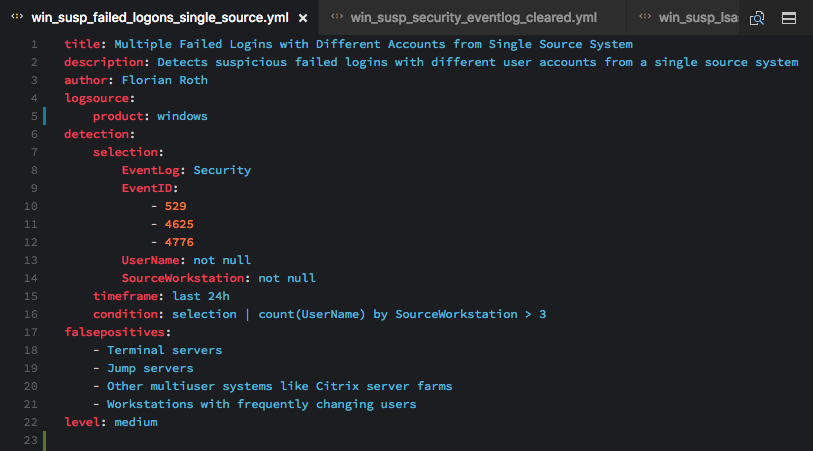Image resolution: width=813 pixels, height=451 pixels.
Task: Click the 'Florian Roth' author value
Action: [164, 80]
